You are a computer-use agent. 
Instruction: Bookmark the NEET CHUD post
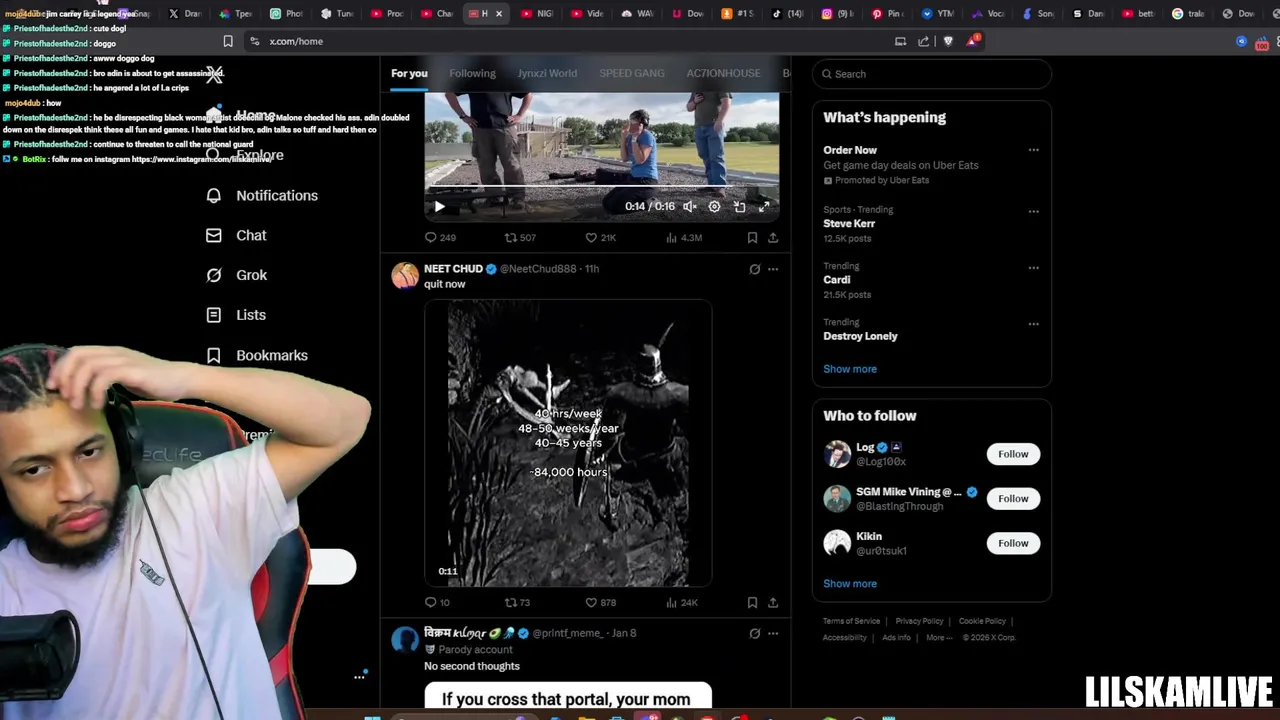(752, 602)
